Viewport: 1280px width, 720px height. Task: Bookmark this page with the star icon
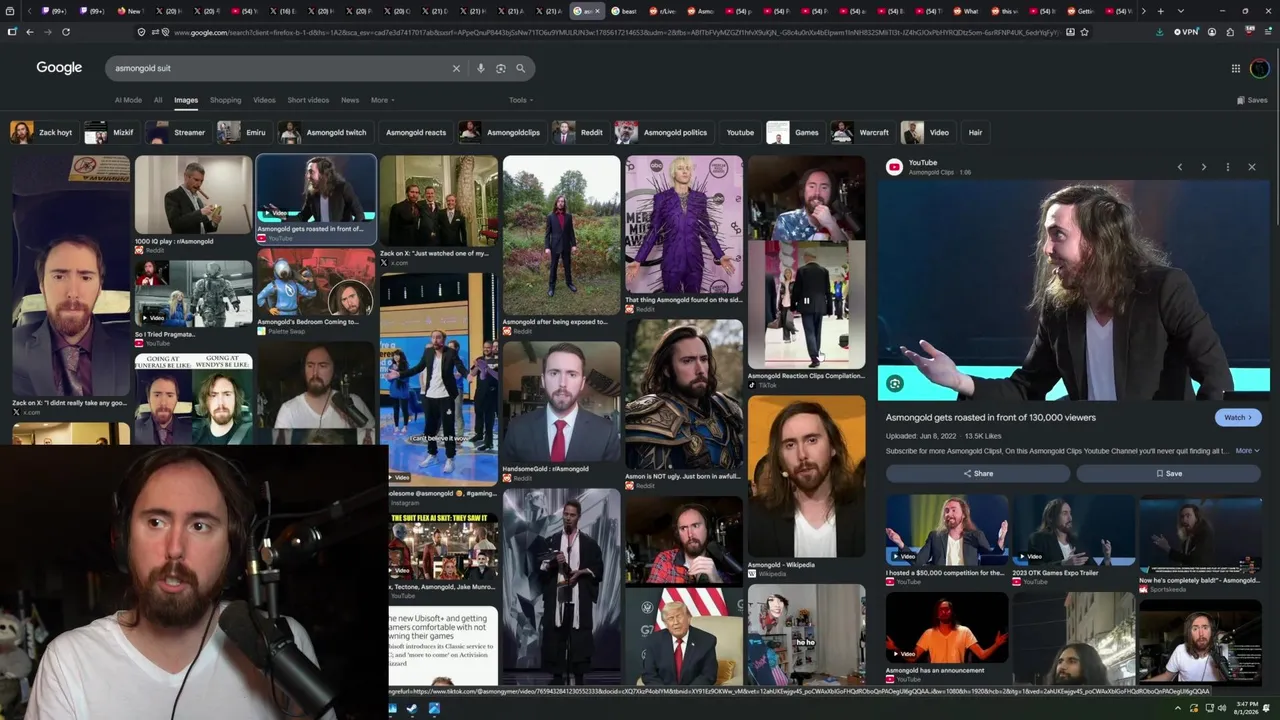[1085, 32]
